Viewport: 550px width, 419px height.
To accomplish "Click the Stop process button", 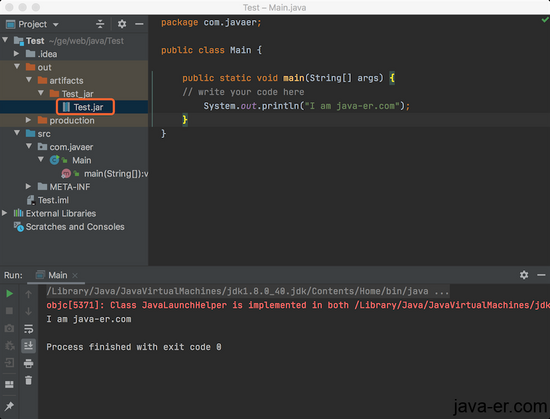I will [x=9, y=311].
